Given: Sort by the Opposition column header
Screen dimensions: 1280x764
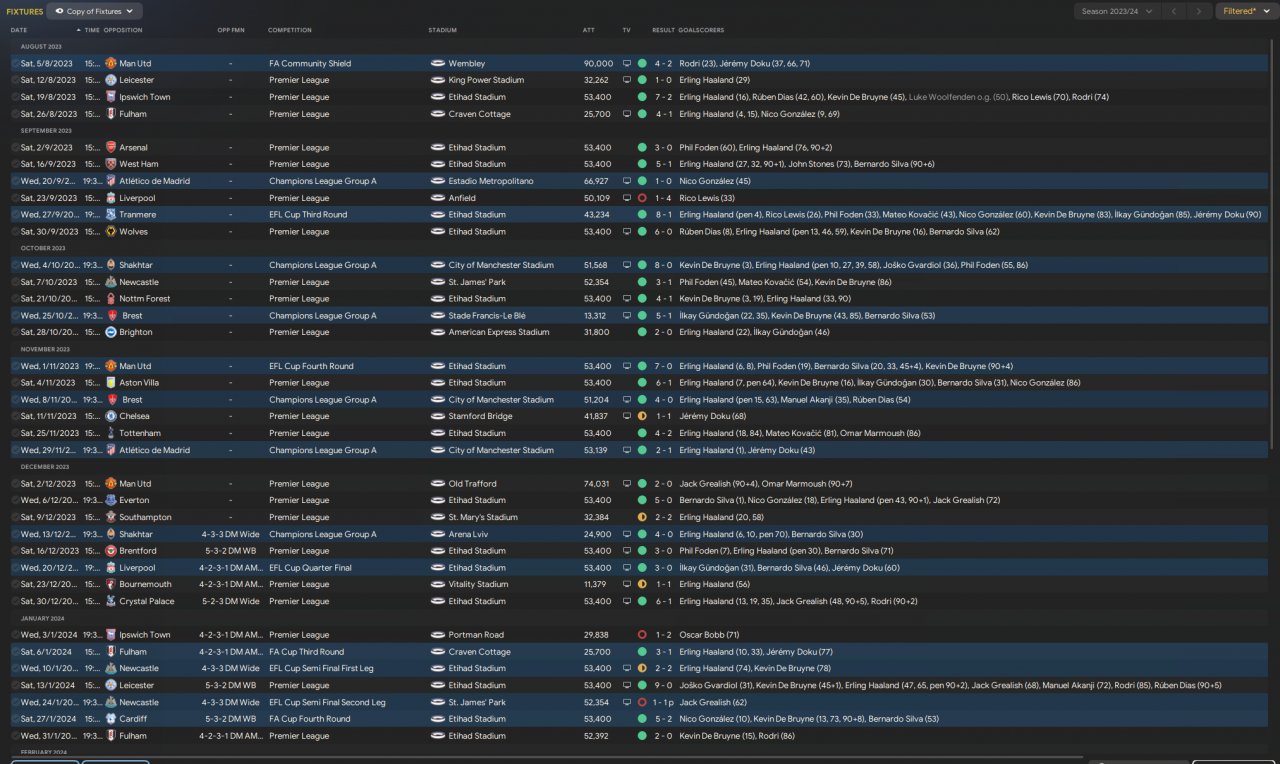Looking at the screenshot, I should click(x=123, y=30).
